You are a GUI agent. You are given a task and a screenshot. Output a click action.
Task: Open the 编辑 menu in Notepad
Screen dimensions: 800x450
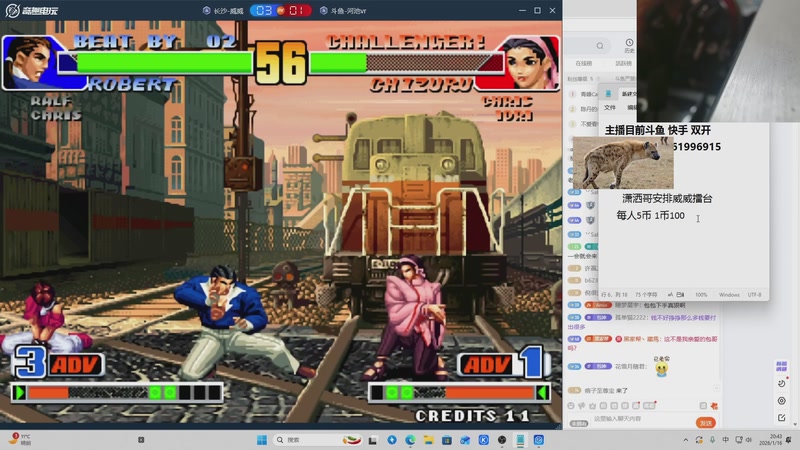point(632,108)
